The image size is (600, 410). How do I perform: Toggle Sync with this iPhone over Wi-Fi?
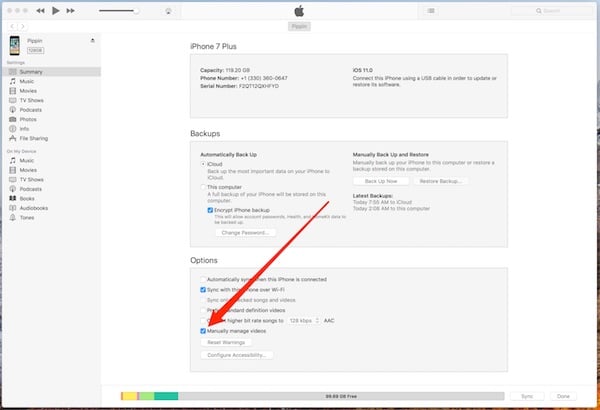click(x=203, y=290)
